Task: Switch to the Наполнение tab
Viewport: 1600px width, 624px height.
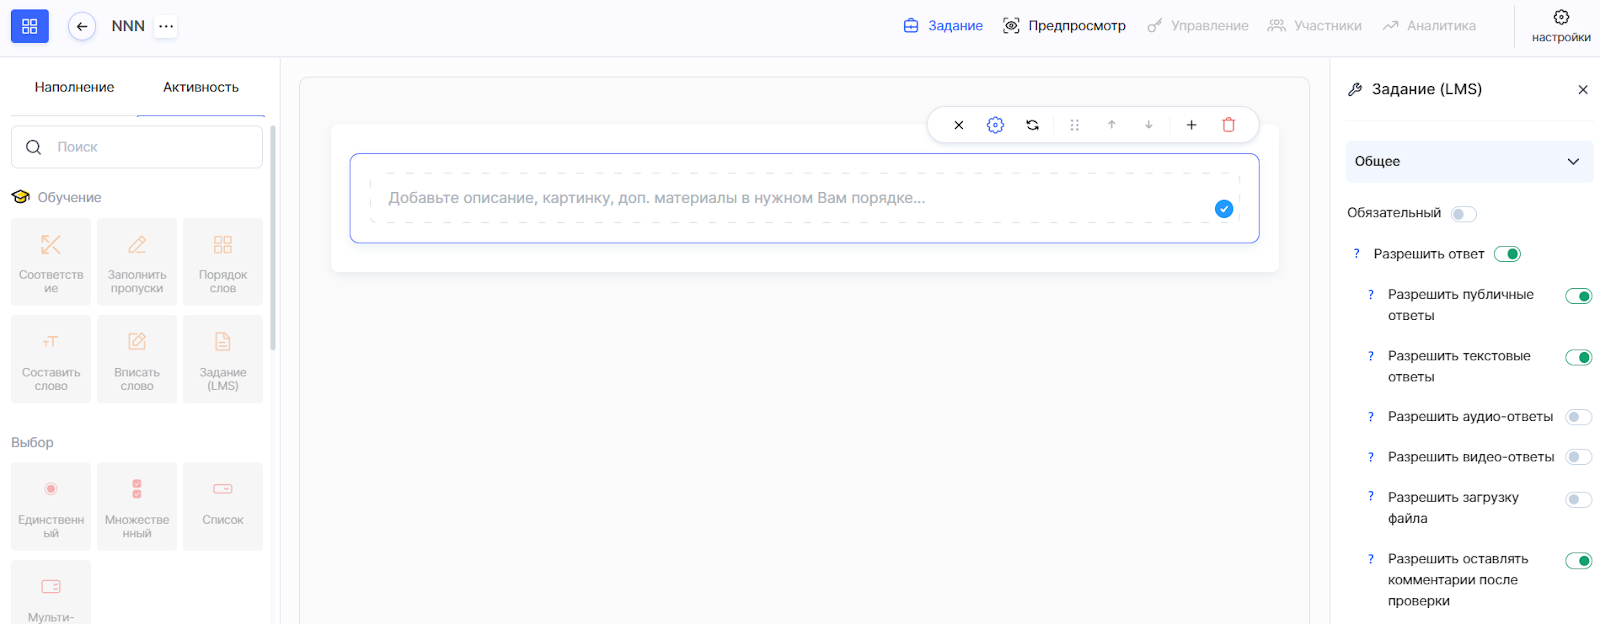Action: point(74,88)
